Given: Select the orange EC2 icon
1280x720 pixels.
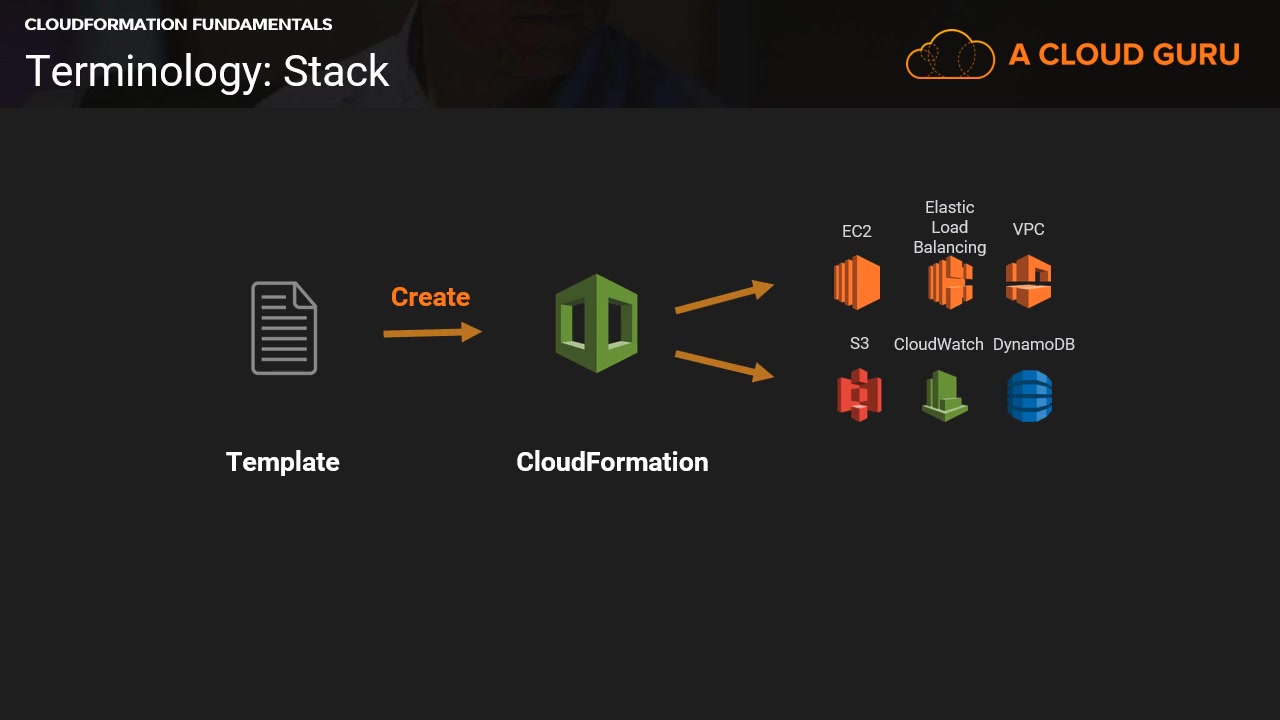Looking at the screenshot, I should tap(857, 282).
